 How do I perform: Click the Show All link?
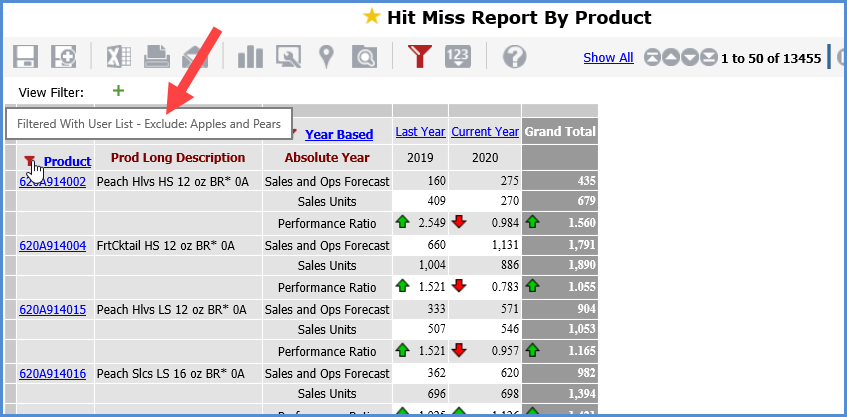point(608,58)
